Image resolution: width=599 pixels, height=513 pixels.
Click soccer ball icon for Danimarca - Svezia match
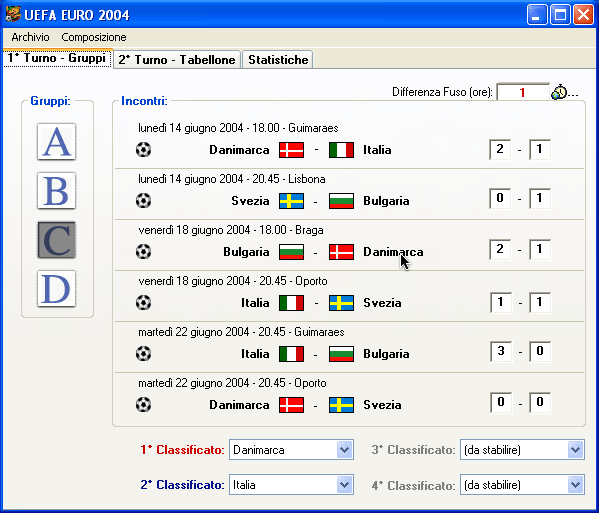point(143,405)
